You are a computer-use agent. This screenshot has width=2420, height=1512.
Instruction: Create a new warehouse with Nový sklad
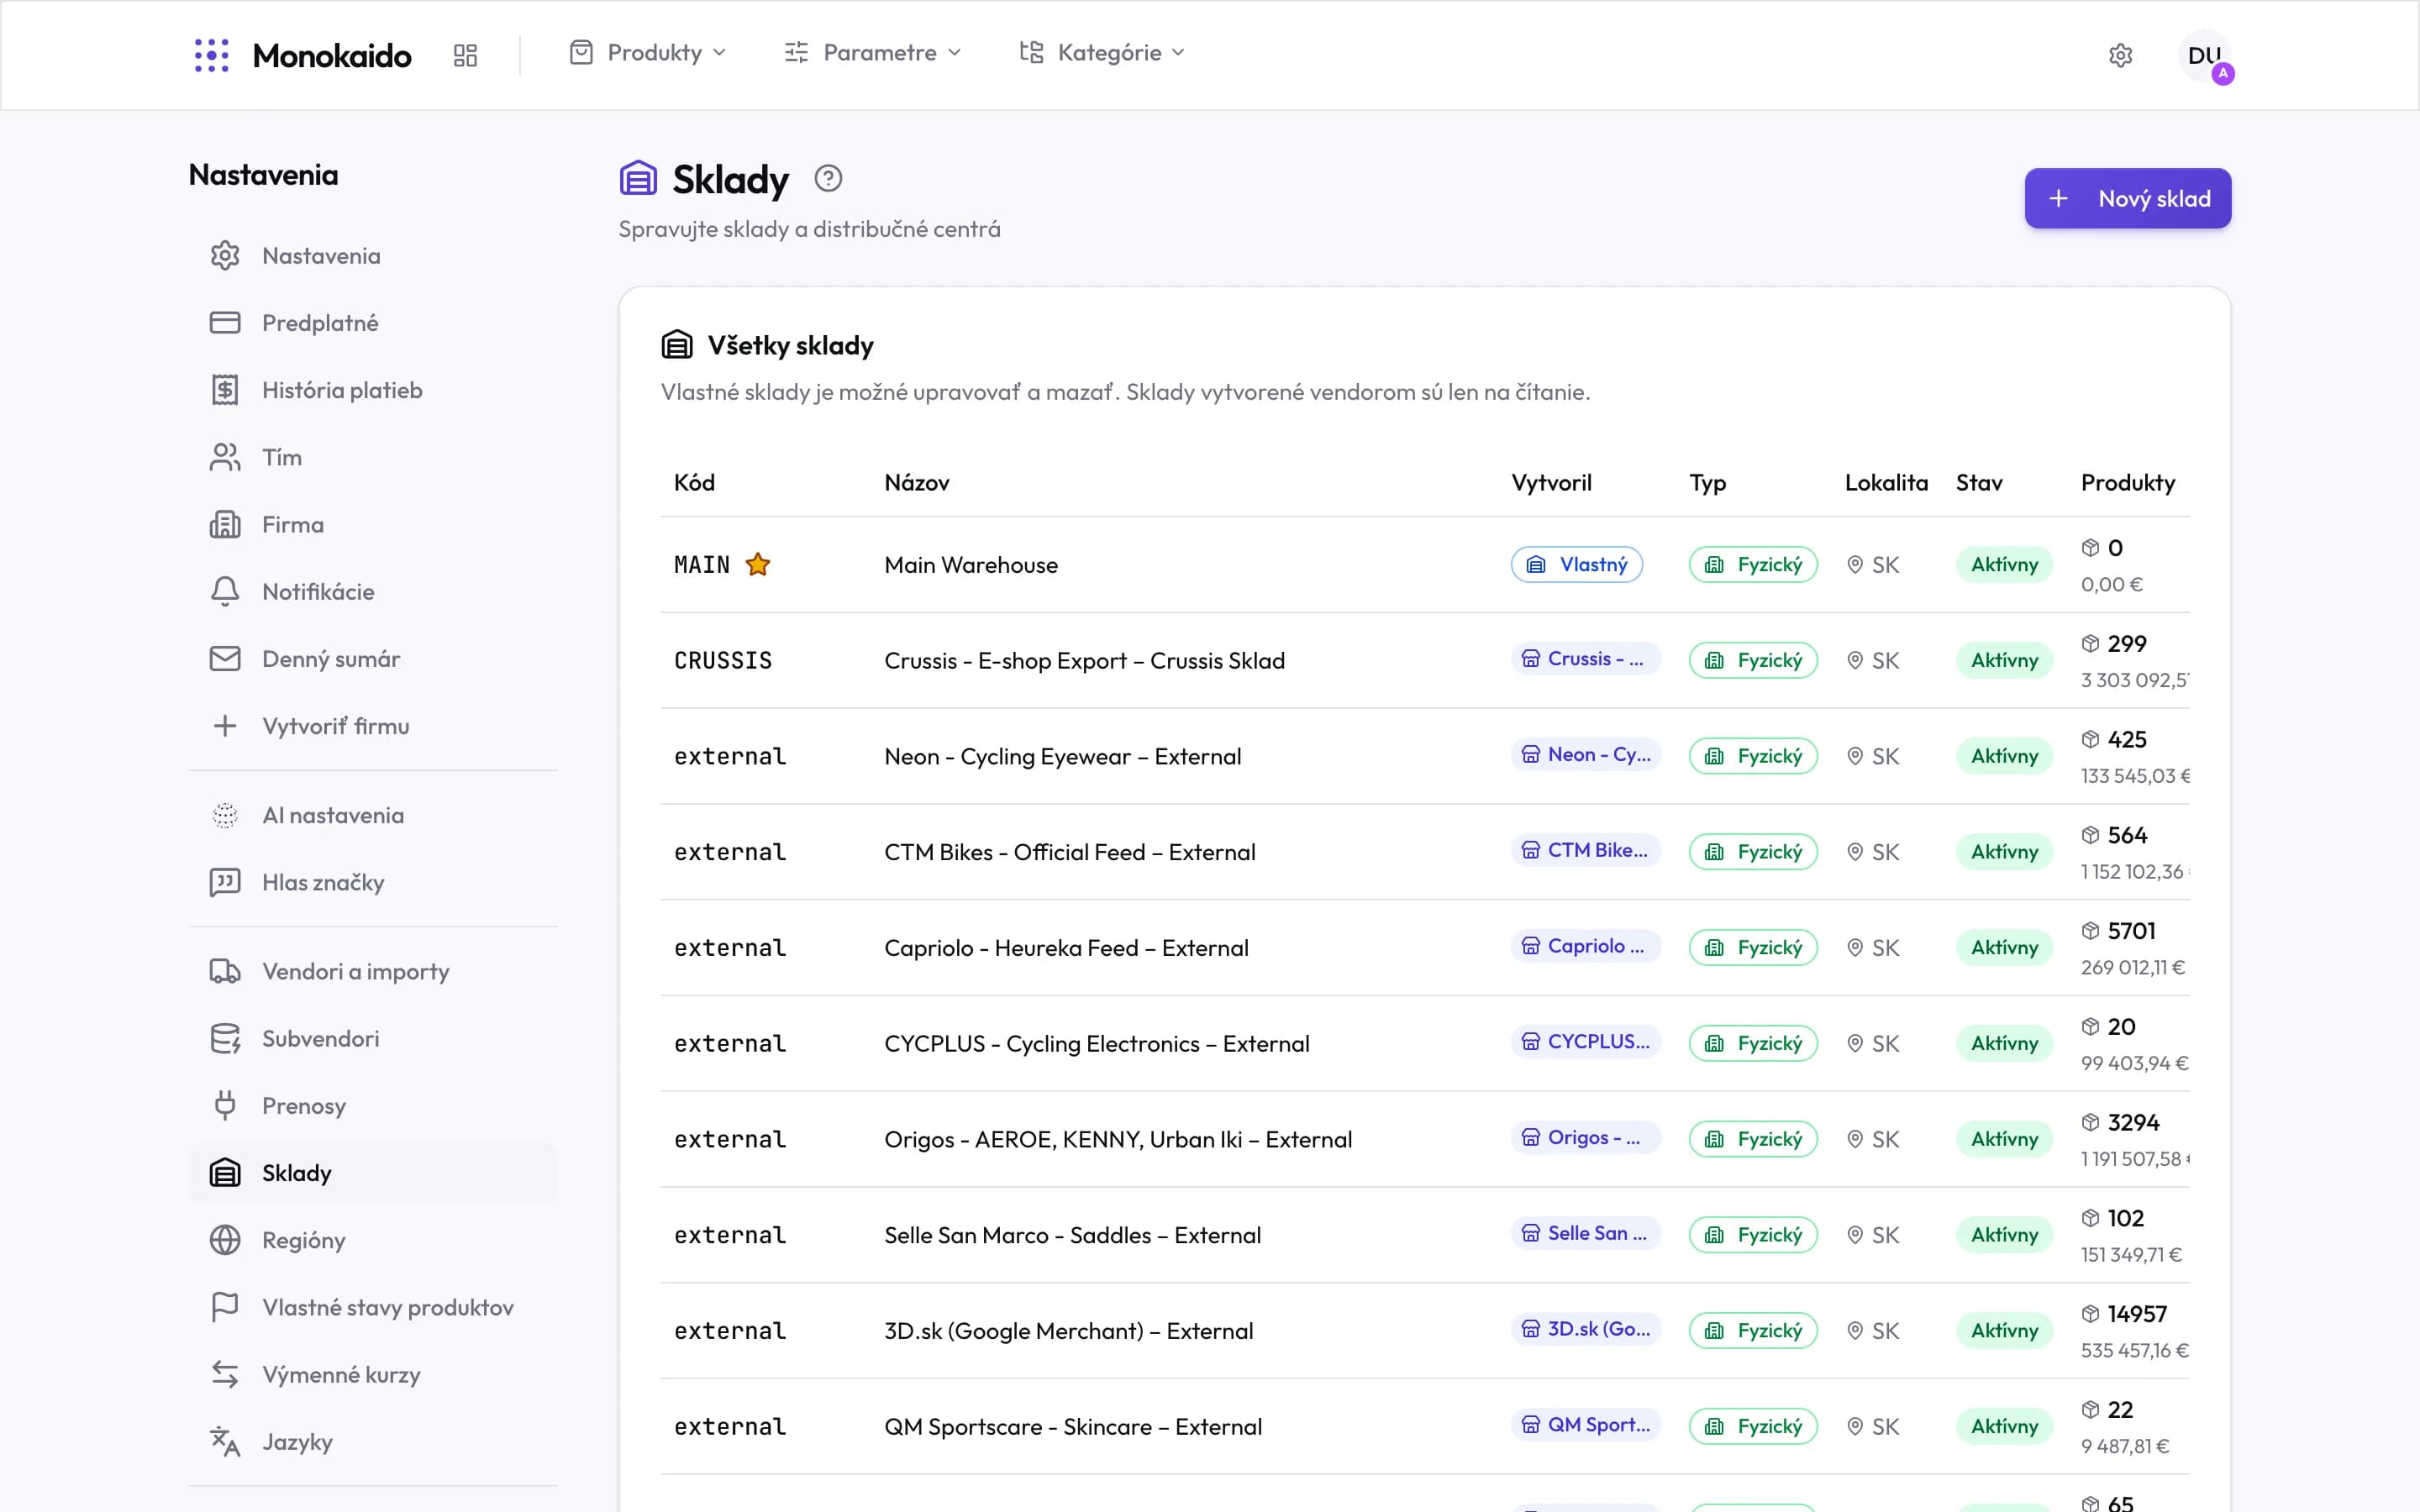tap(2127, 198)
